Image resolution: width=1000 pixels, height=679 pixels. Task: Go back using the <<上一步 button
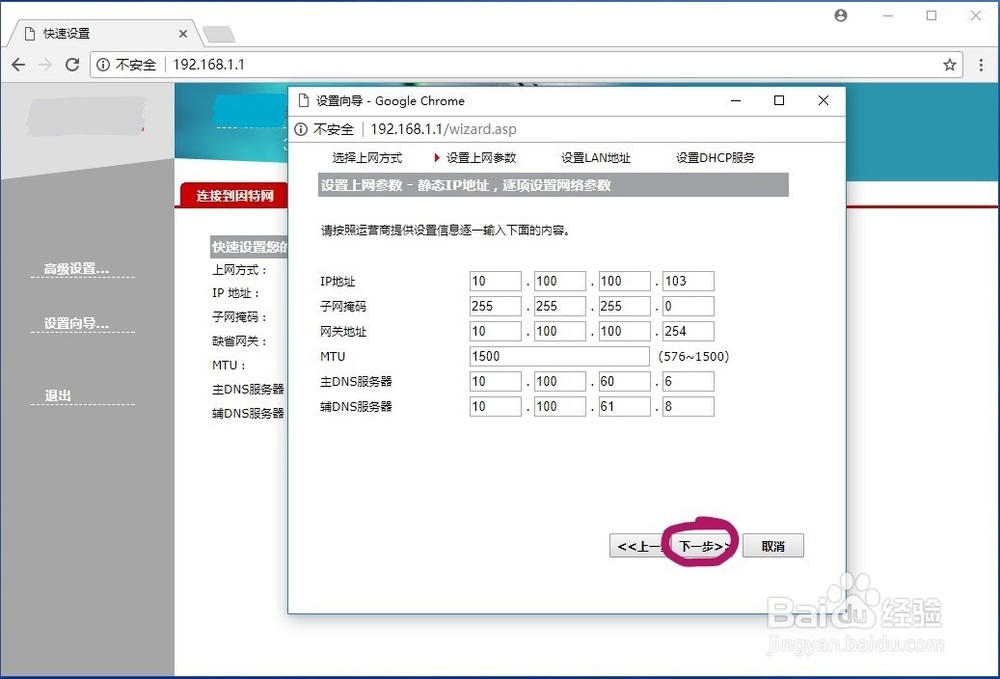tap(638, 545)
